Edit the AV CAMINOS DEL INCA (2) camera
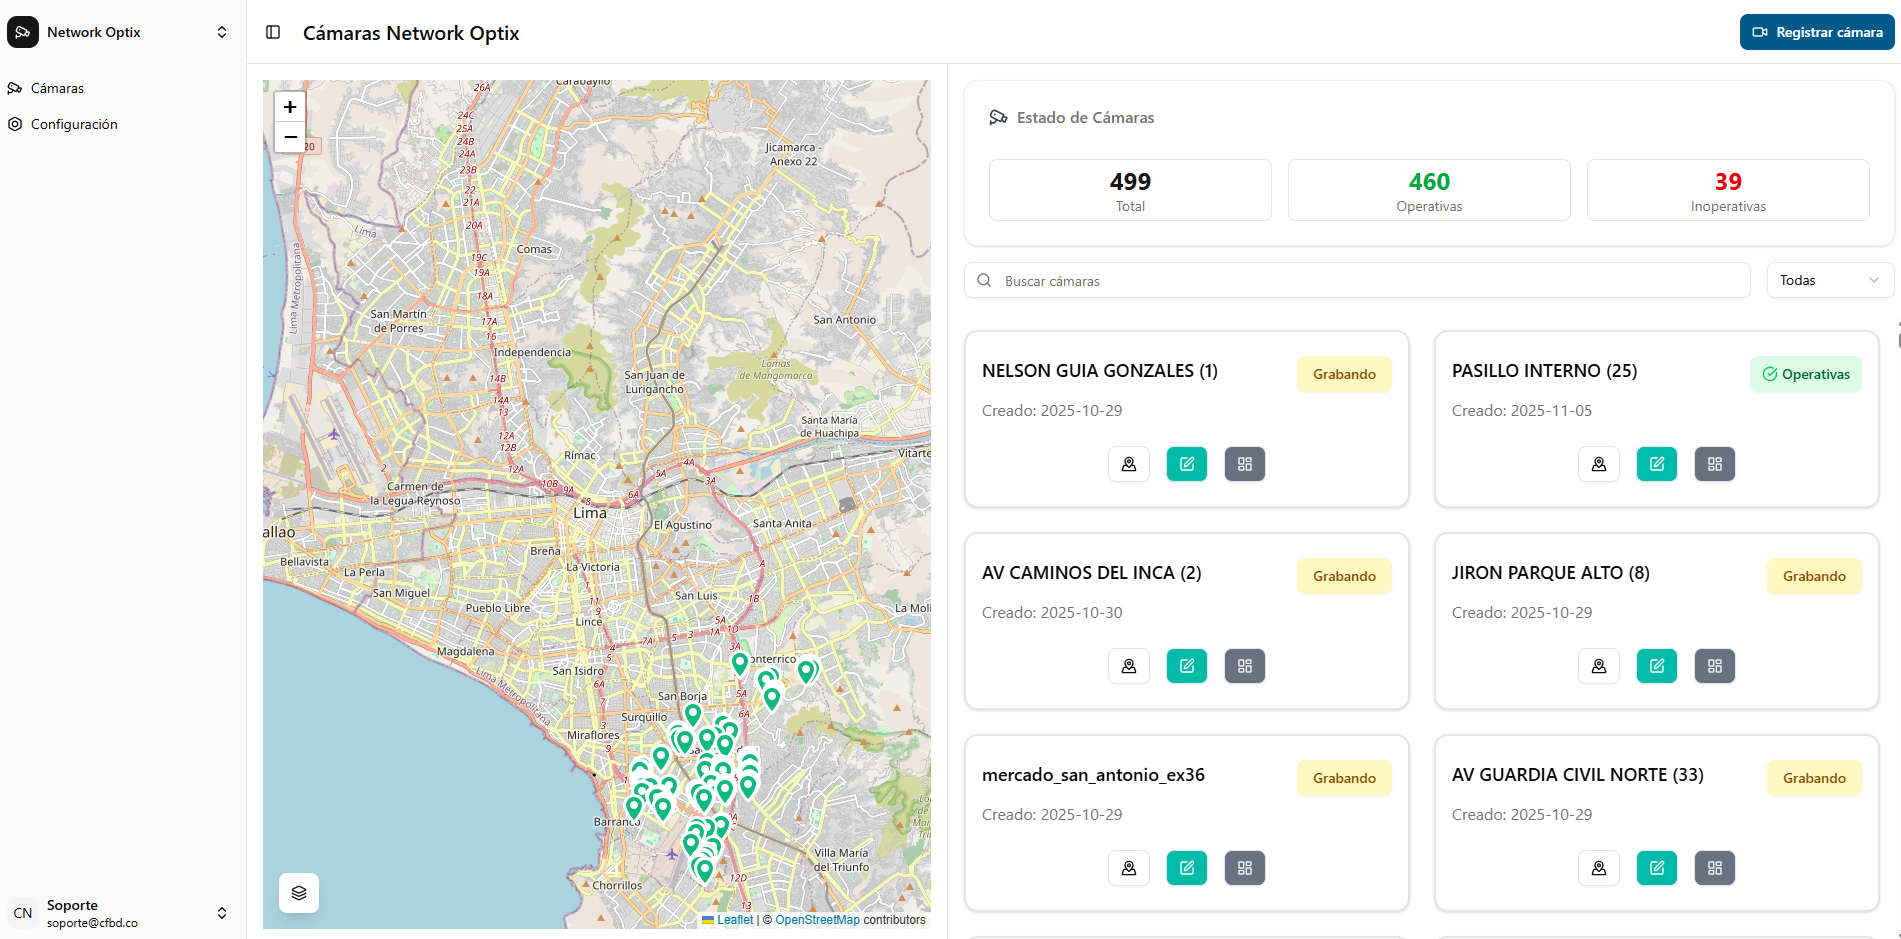 (1187, 666)
